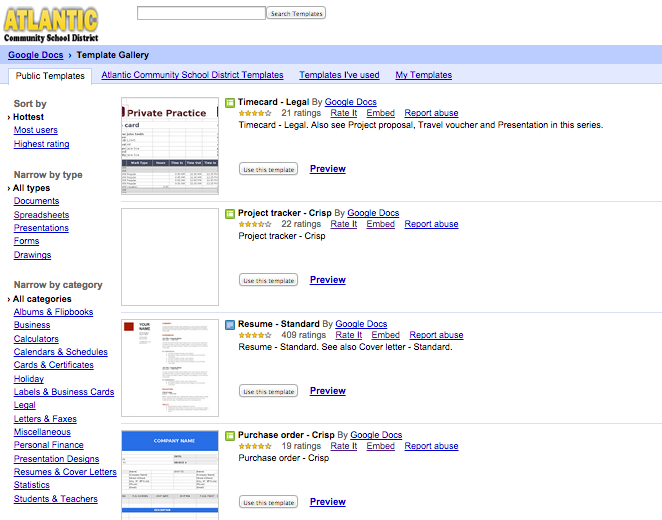Preview the Project tracker - Crisp template
This screenshot has height=520, width=662.
click(328, 280)
